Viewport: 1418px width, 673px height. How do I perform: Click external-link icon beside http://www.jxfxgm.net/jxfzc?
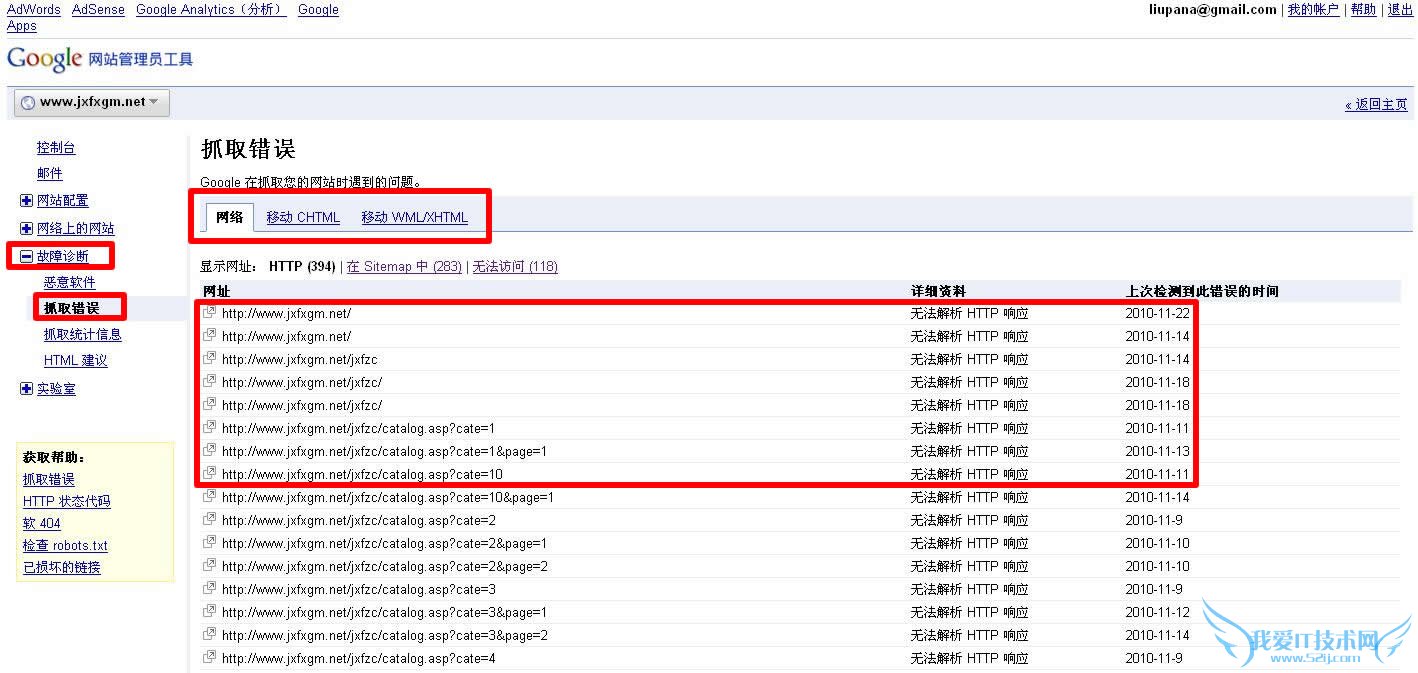point(209,358)
